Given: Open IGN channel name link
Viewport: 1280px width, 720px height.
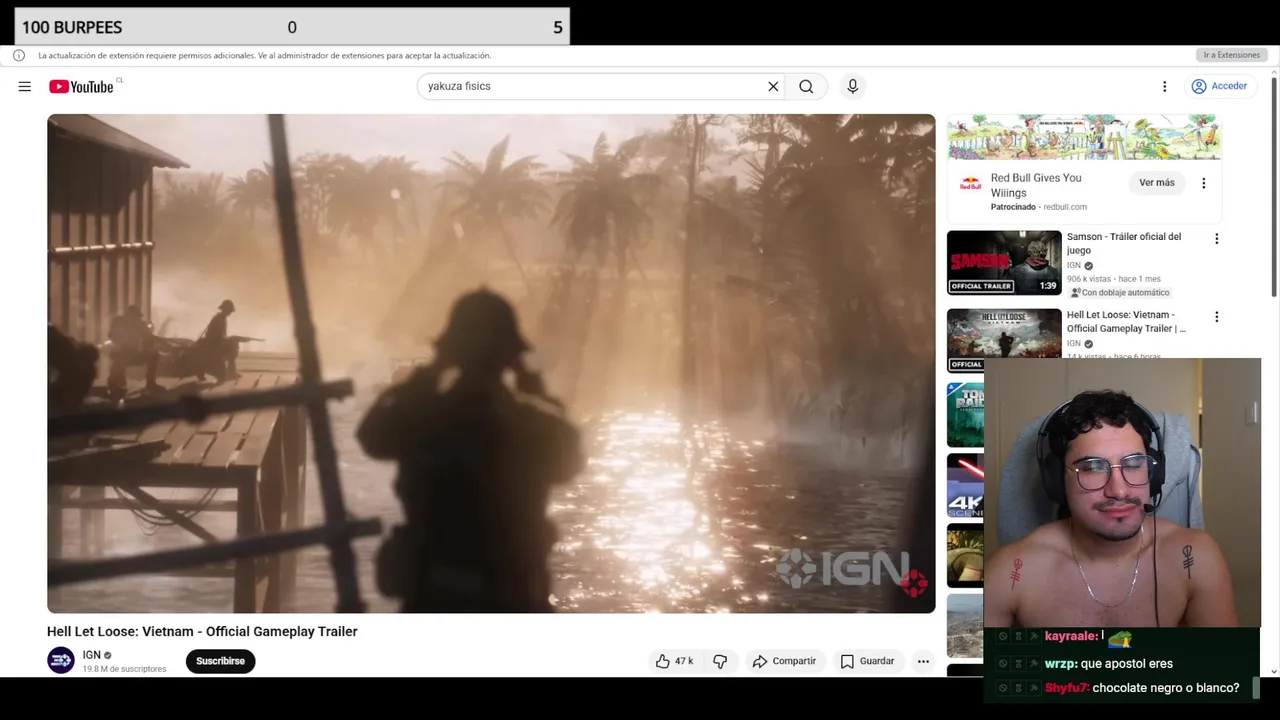Looking at the screenshot, I should [x=91, y=655].
